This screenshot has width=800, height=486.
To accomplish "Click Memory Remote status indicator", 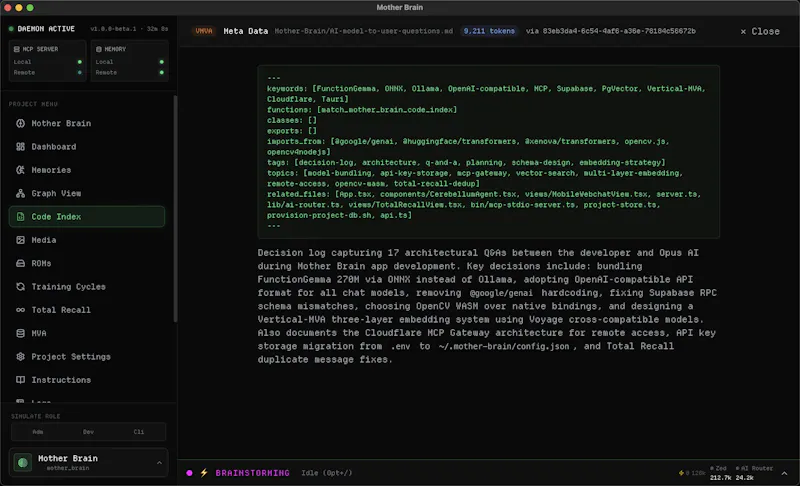I will pyautogui.click(x=162, y=73).
